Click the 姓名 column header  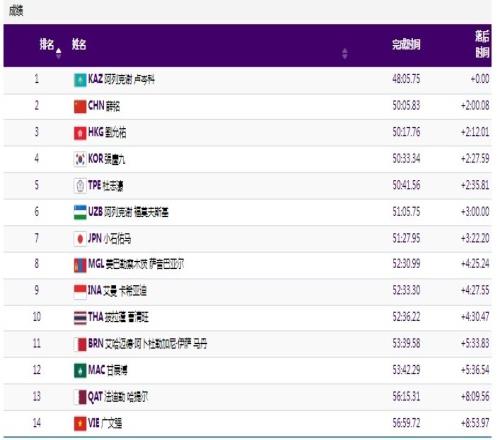pos(79,44)
